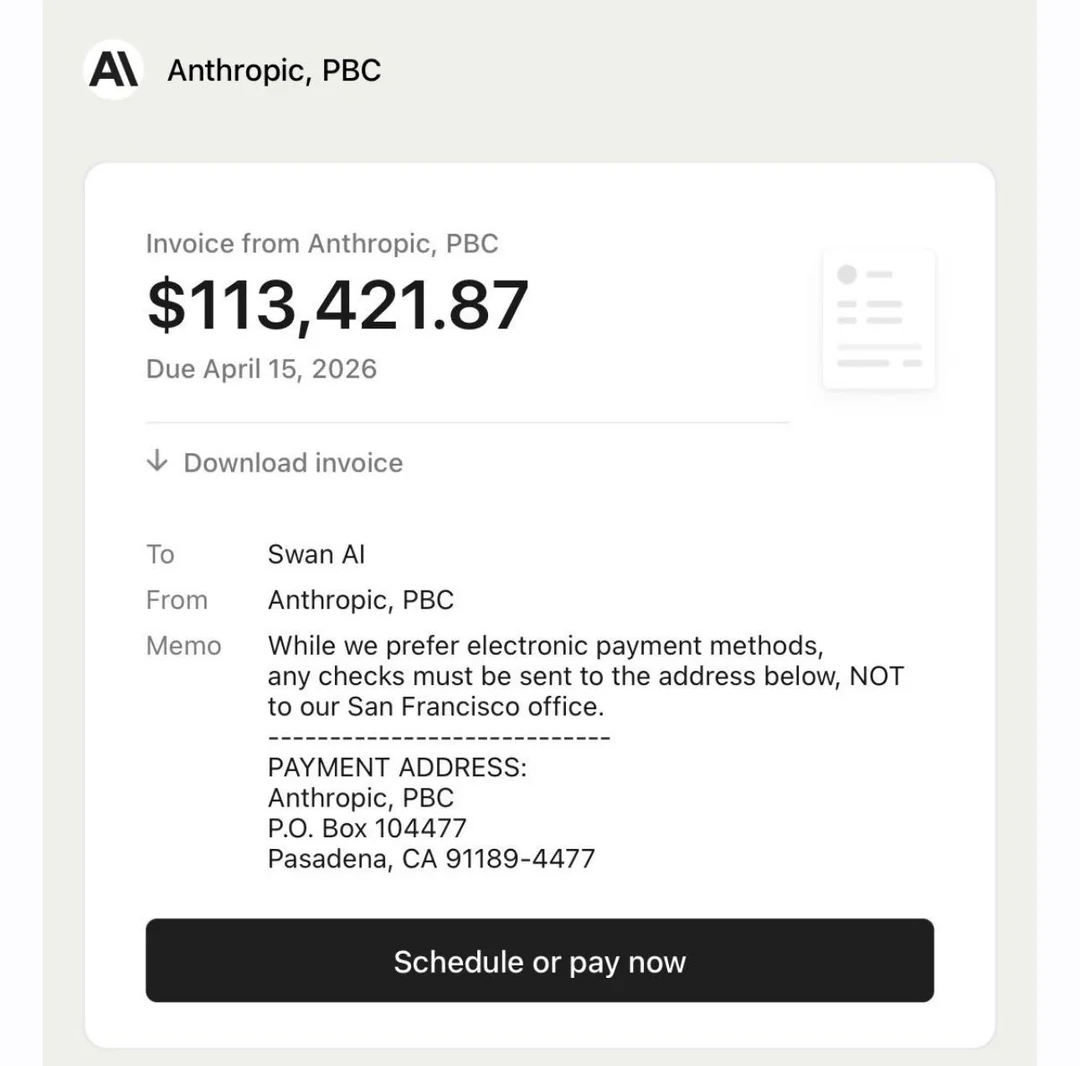
Task: Click the From field label
Action: click(177, 600)
